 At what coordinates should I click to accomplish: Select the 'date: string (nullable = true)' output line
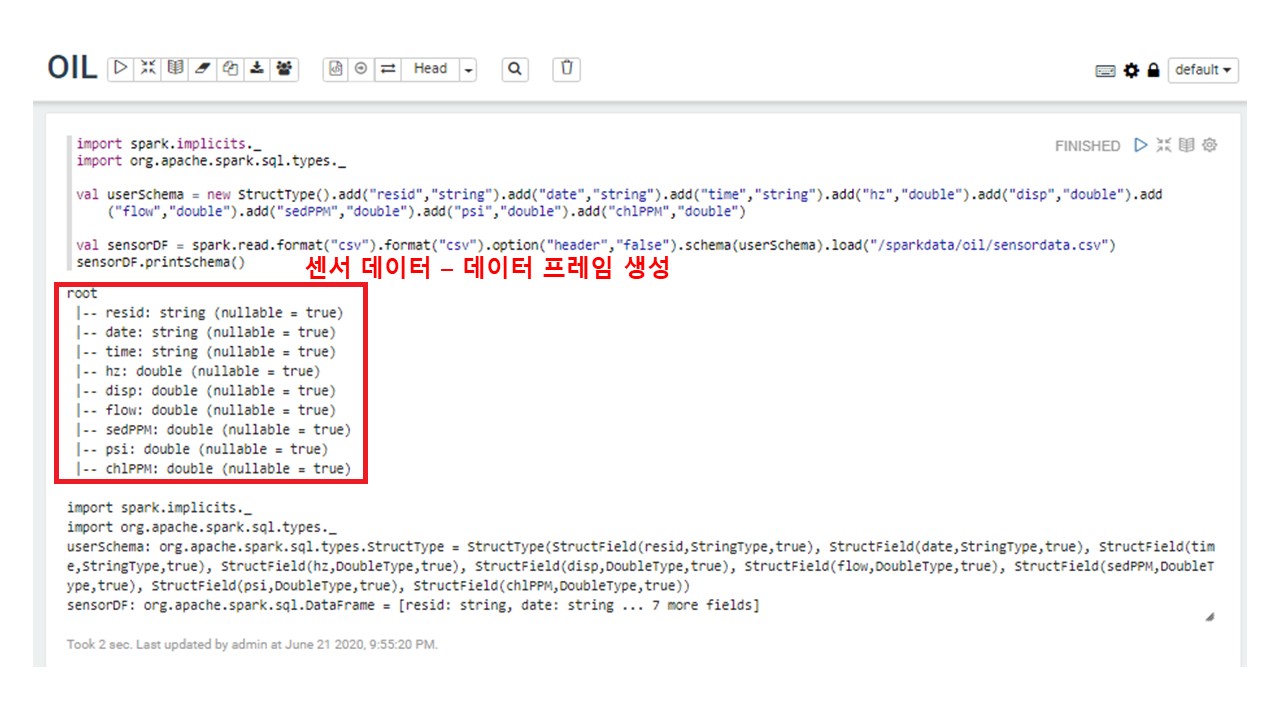tap(205, 332)
